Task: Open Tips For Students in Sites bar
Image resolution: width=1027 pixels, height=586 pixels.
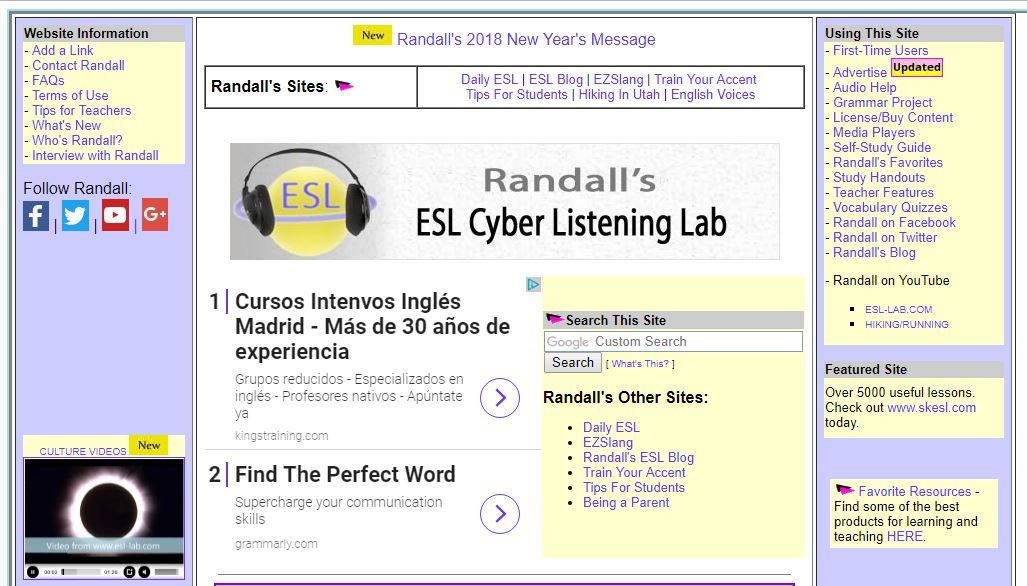Action: (x=517, y=94)
